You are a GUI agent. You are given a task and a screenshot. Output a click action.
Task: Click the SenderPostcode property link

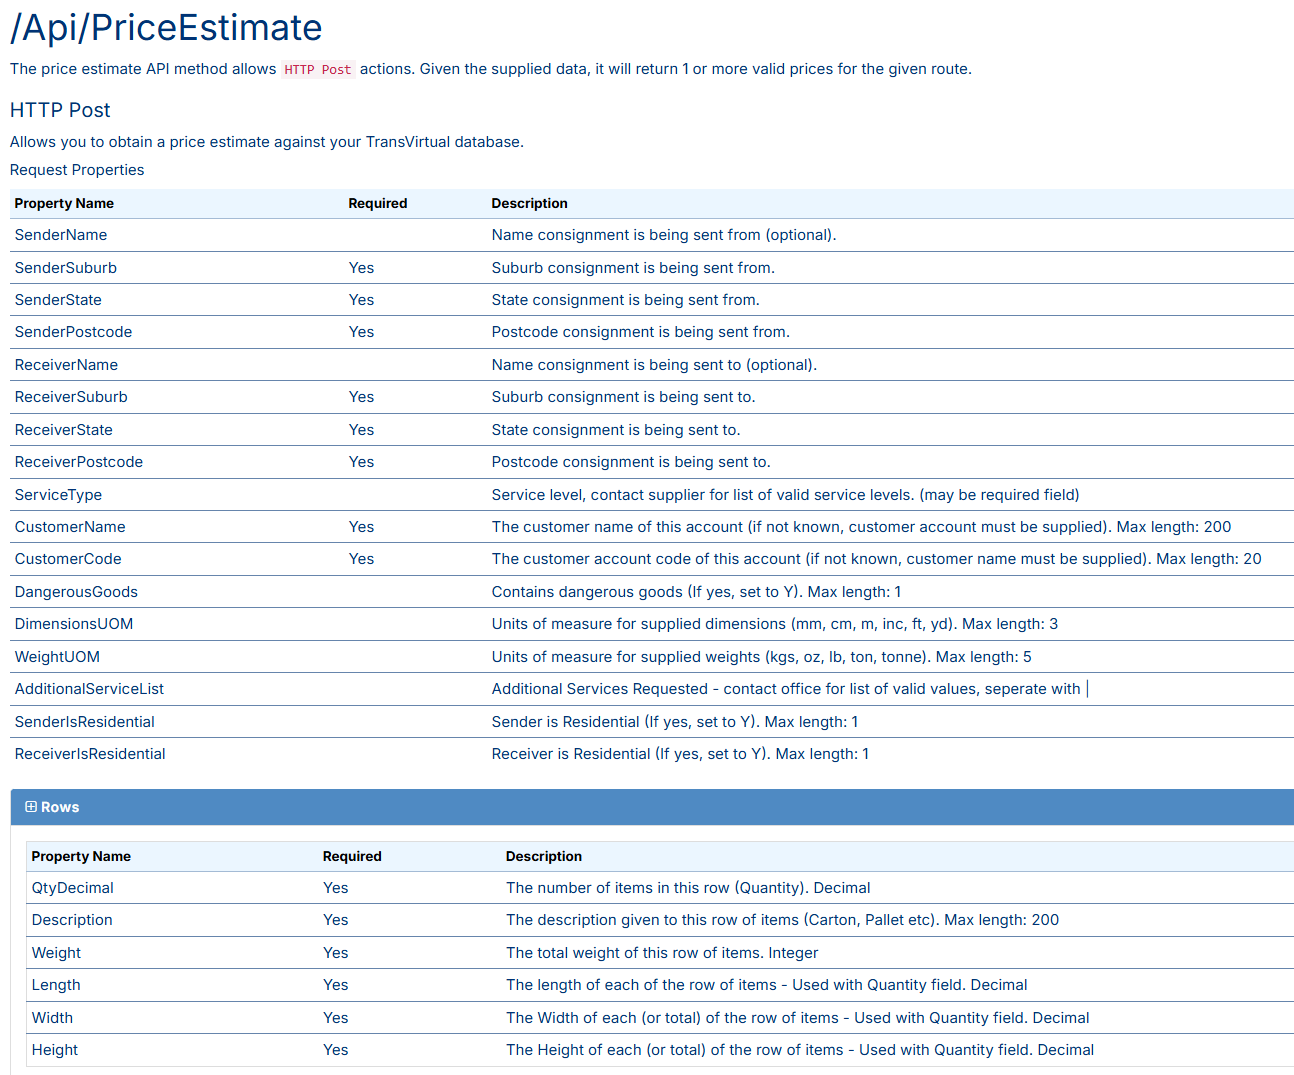point(73,331)
